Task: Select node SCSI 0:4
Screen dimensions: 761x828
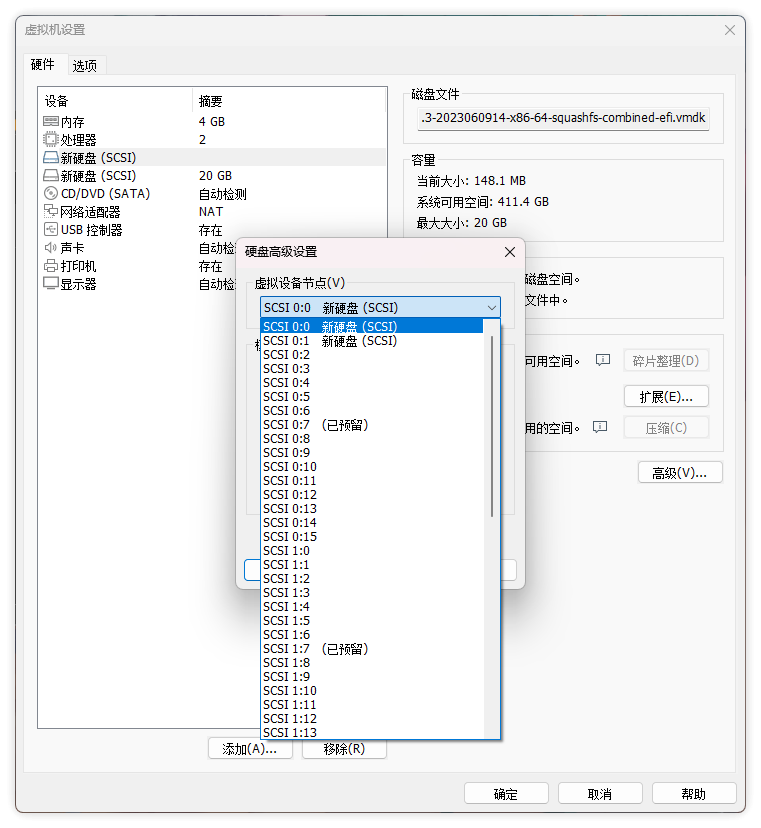Action: point(372,383)
